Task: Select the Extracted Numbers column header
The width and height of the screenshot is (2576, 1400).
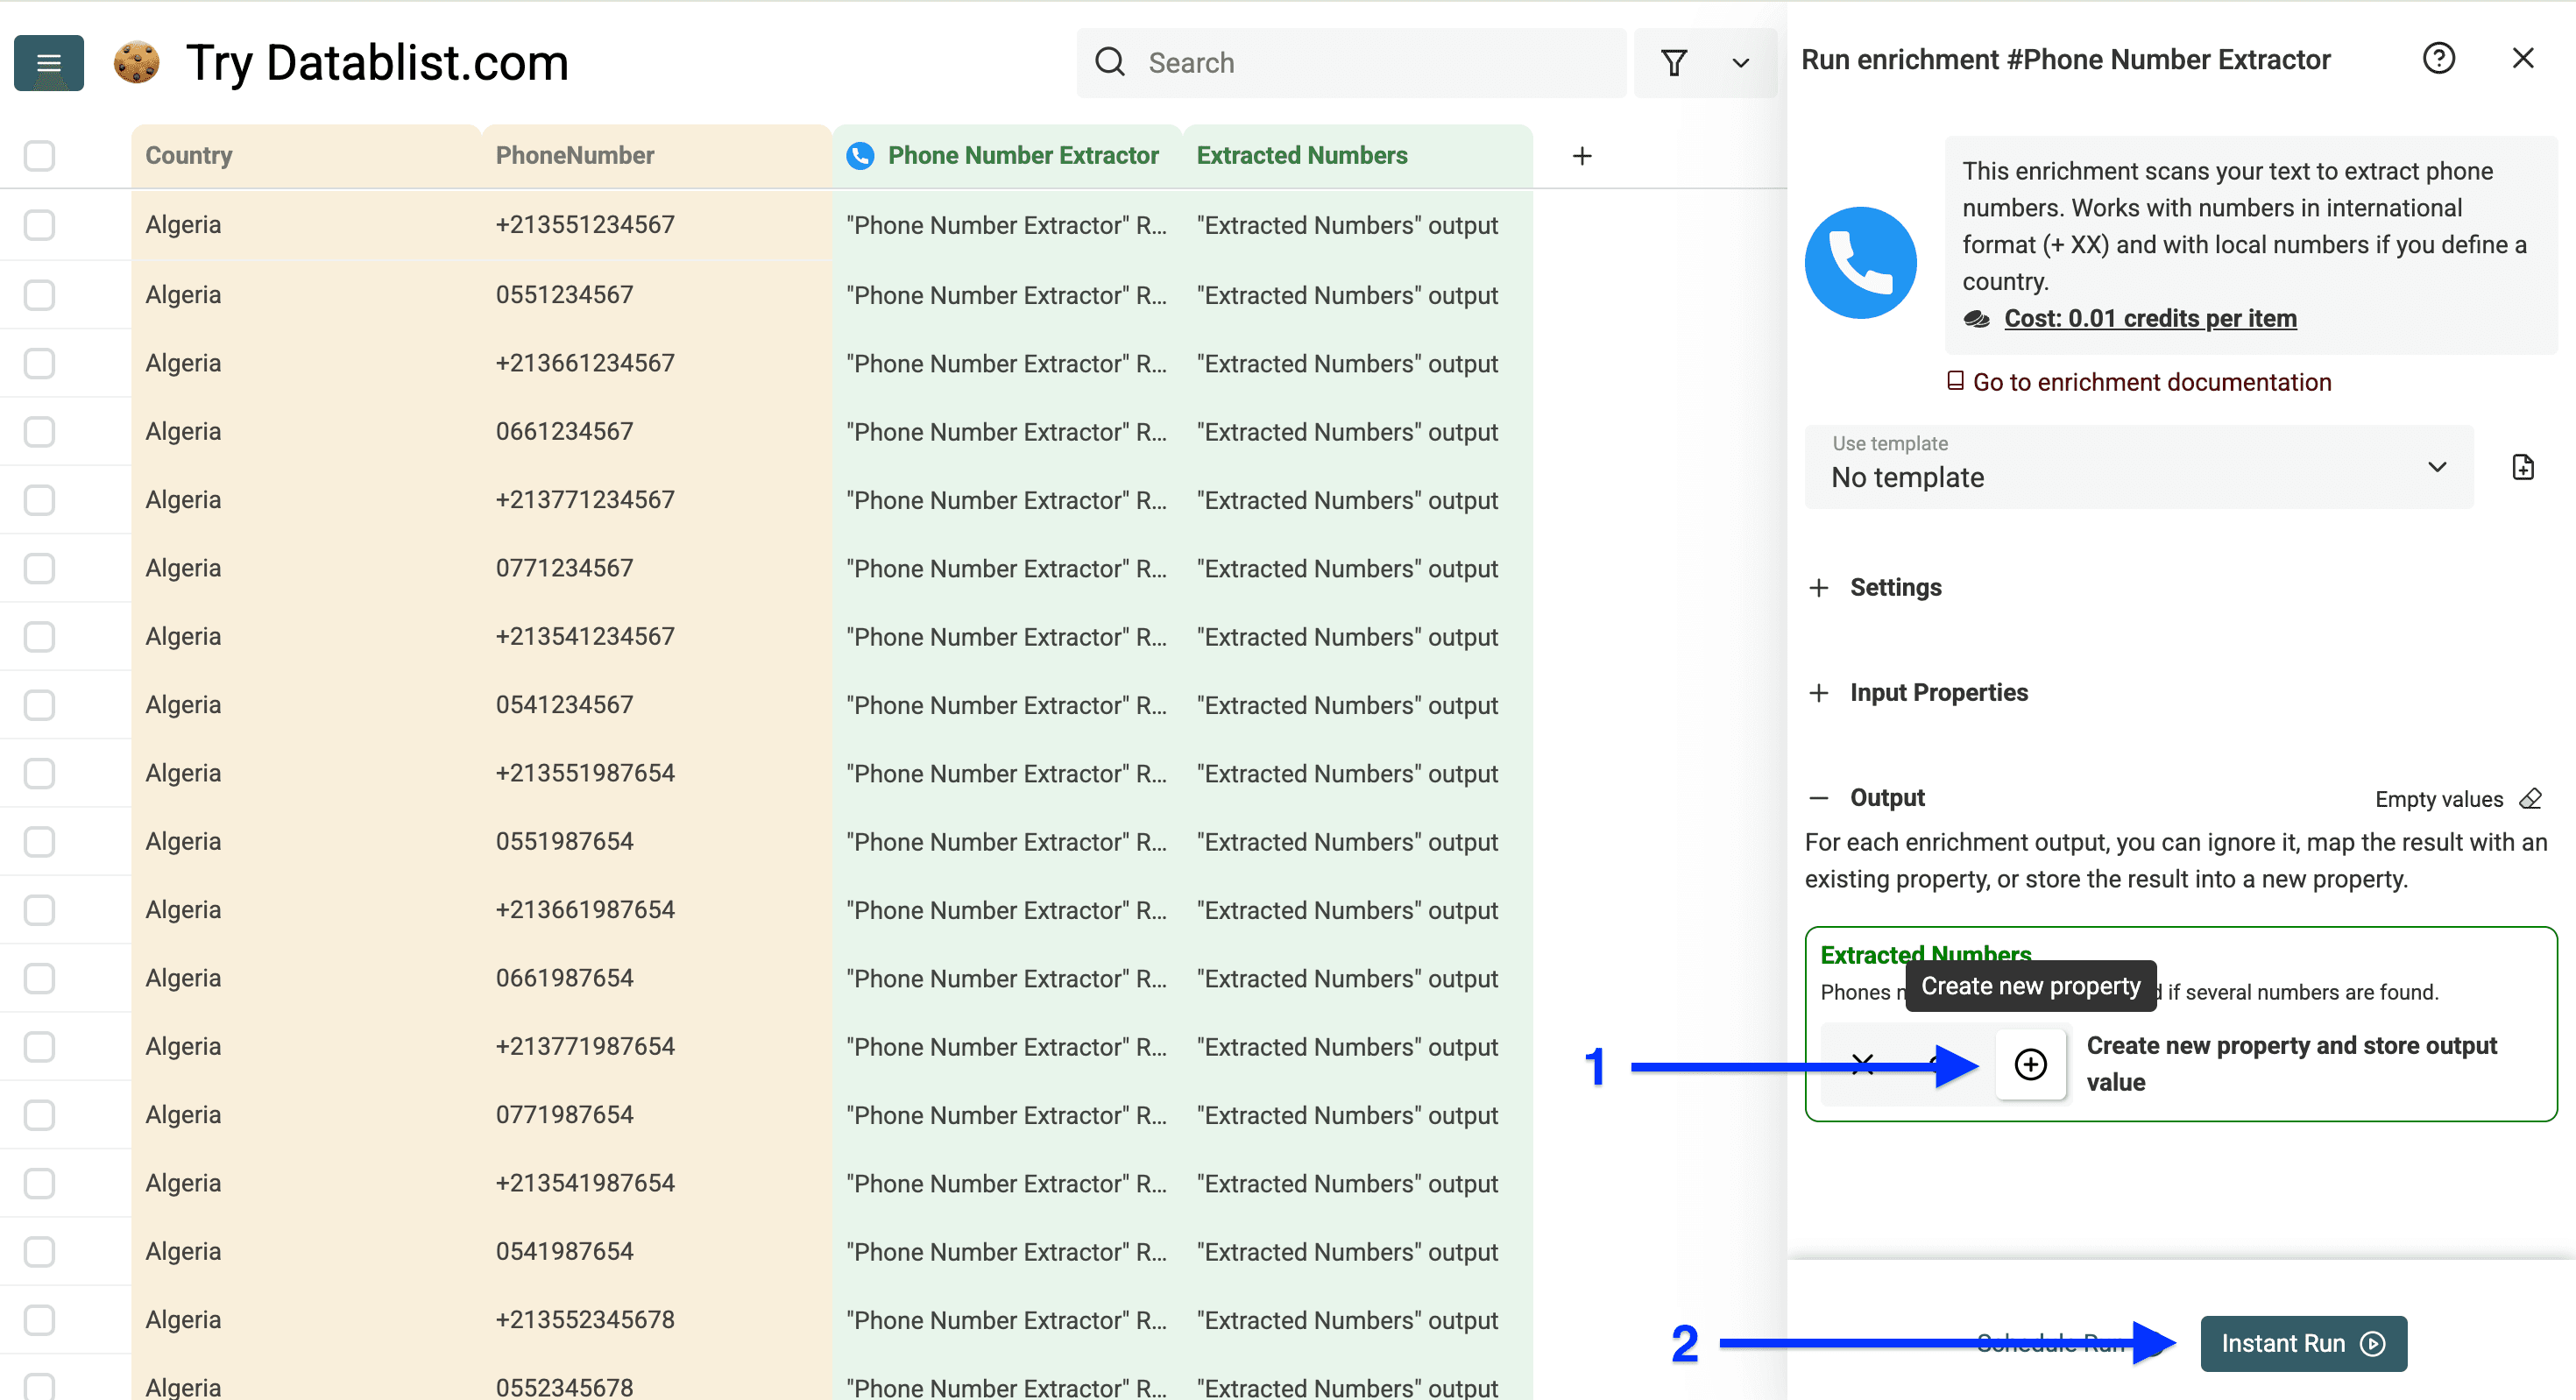Action: [1301, 155]
